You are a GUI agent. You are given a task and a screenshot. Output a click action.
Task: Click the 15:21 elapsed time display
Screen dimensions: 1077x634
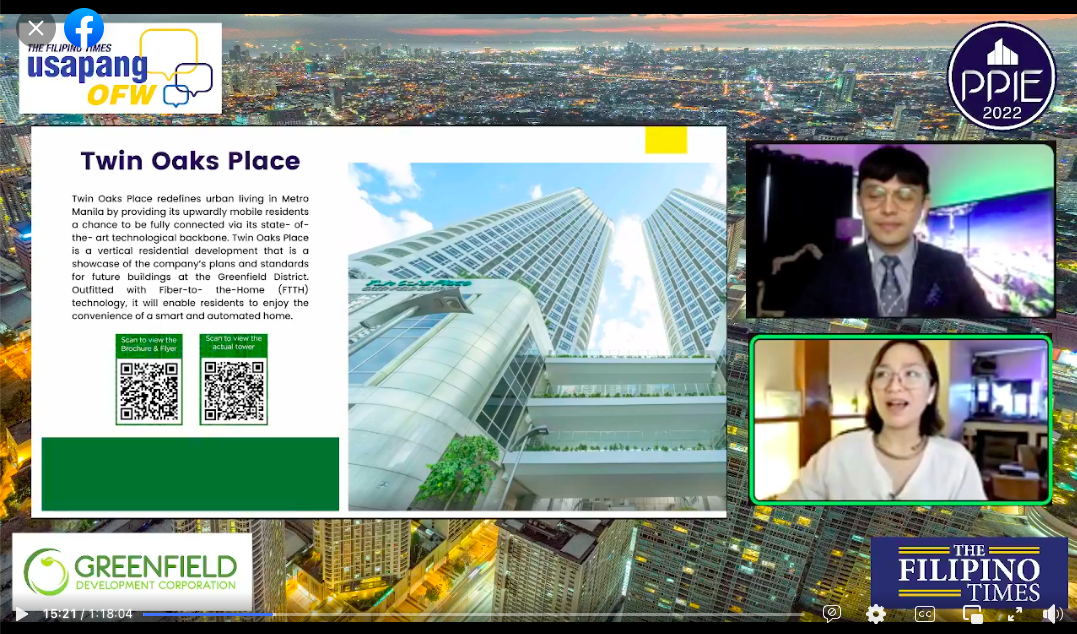click(62, 614)
